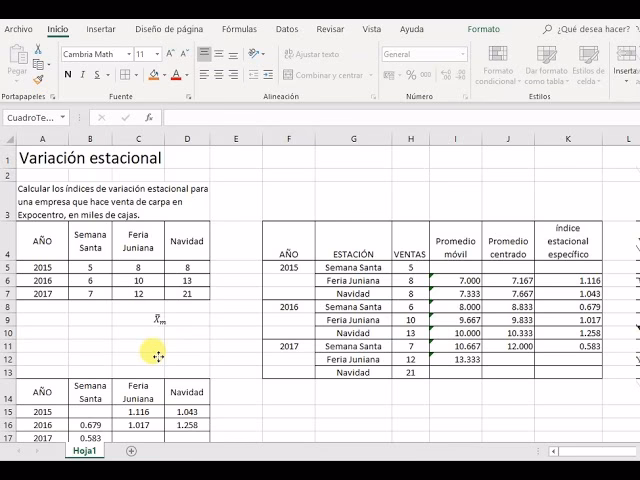Open fill color dropdown arrow
This screenshot has width=640, height=480.
164,75
